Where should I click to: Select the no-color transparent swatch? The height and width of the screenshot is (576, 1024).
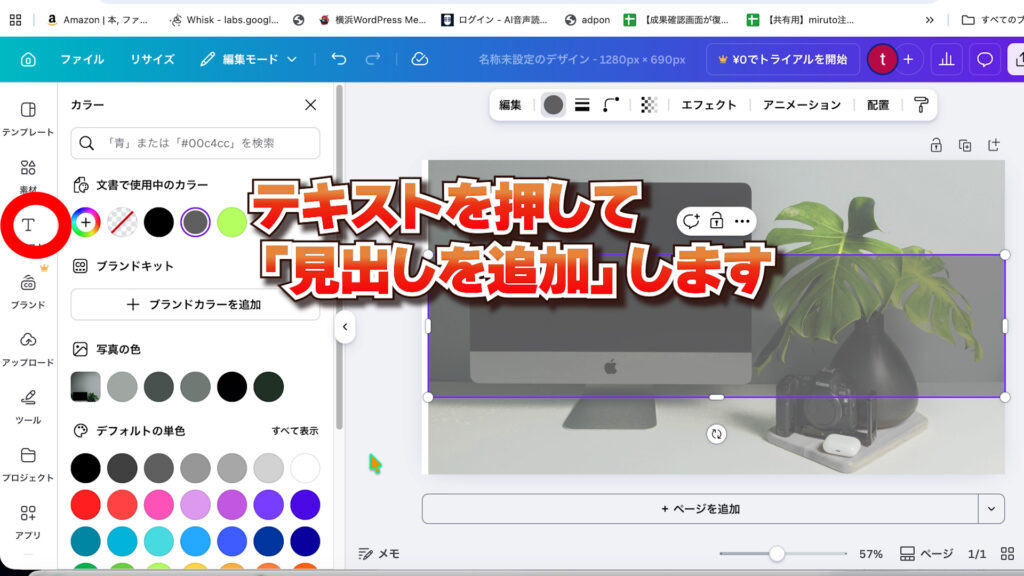(122, 222)
